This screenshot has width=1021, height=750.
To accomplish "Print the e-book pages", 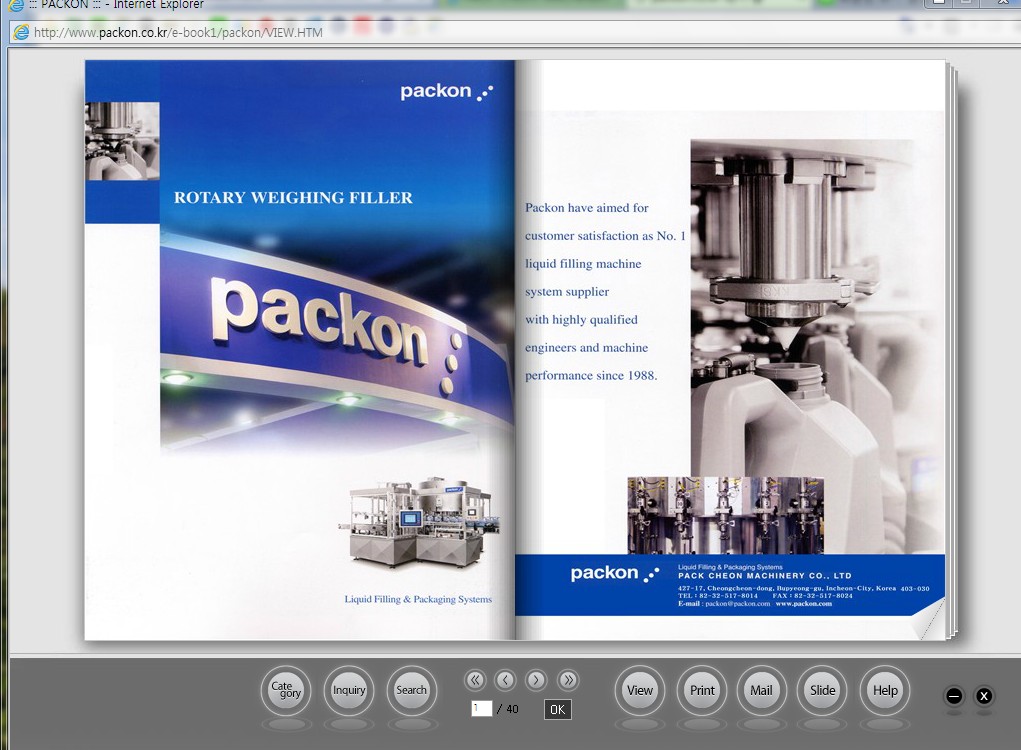I will (702, 690).
